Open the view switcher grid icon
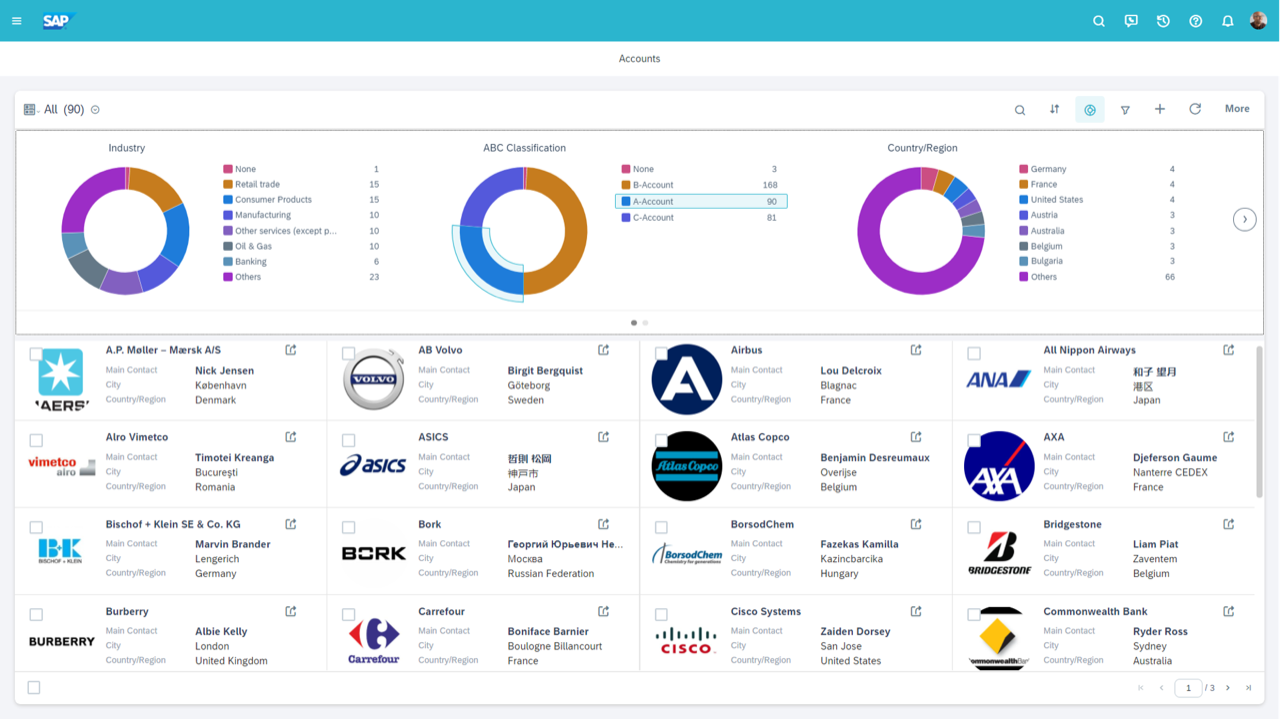Viewport: 1280px width, 719px height. point(31,110)
